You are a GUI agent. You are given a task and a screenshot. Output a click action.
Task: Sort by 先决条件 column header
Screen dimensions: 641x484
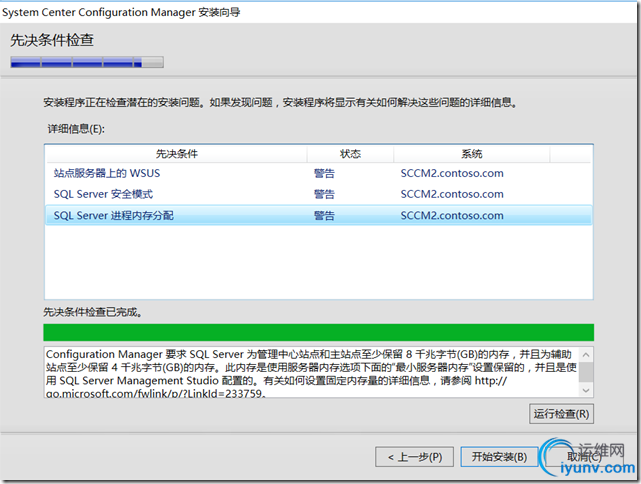coord(177,154)
